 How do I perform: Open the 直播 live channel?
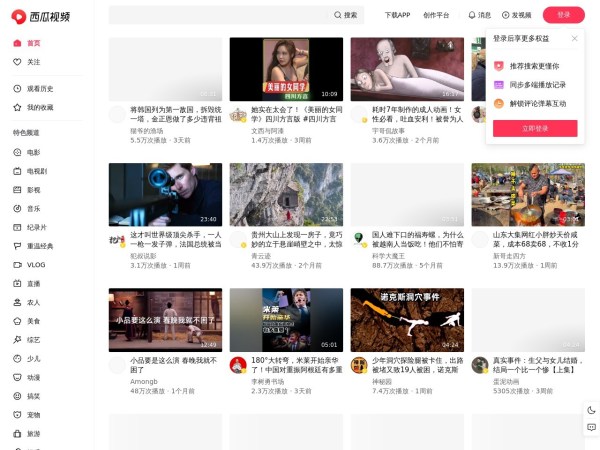pos(33,283)
